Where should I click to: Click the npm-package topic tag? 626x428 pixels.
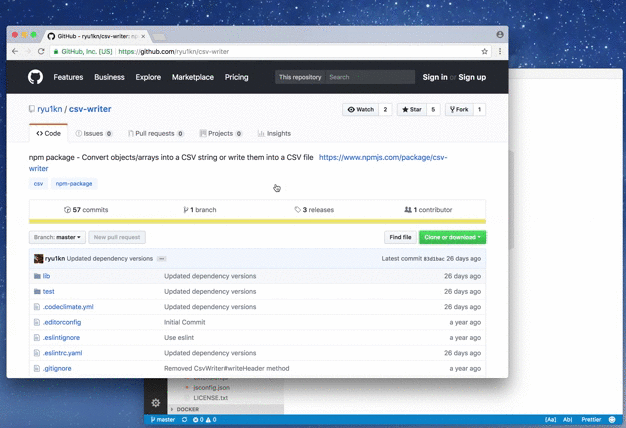74,184
